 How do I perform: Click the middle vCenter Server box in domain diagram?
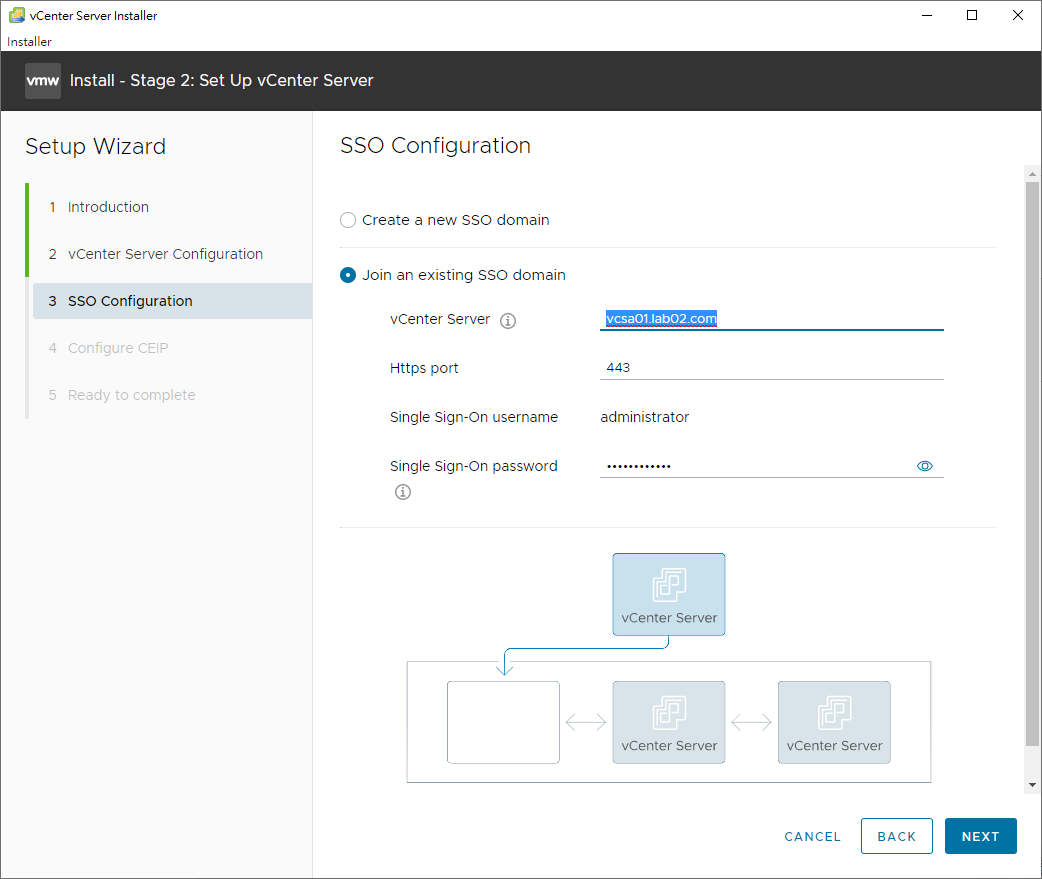tap(669, 722)
